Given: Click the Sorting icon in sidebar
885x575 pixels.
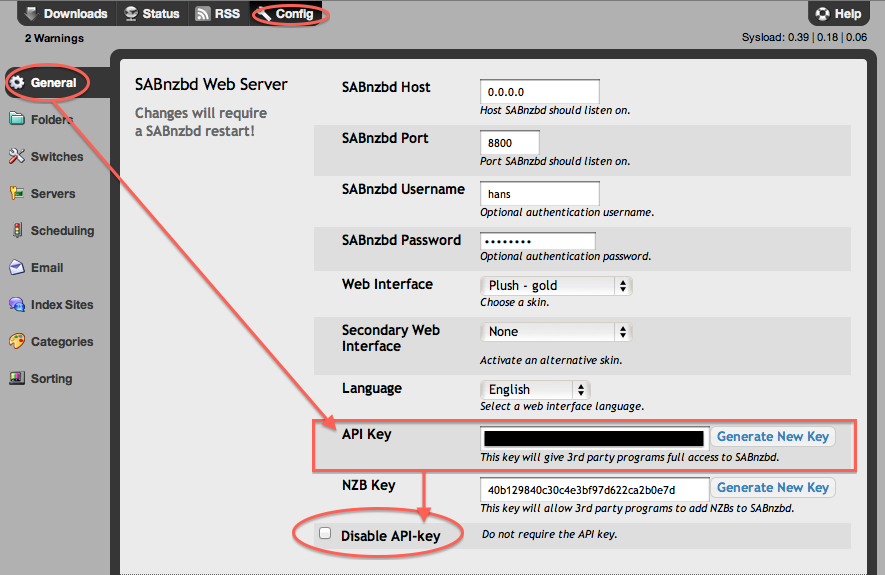Looking at the screenshot, I should tap(17, 378).
